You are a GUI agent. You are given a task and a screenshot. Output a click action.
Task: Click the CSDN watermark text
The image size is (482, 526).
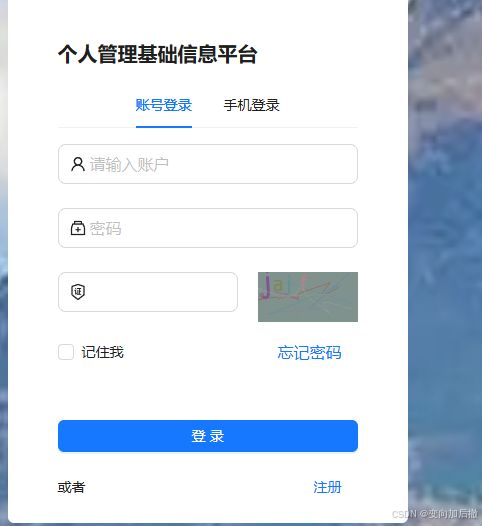(x=435, y=513)
